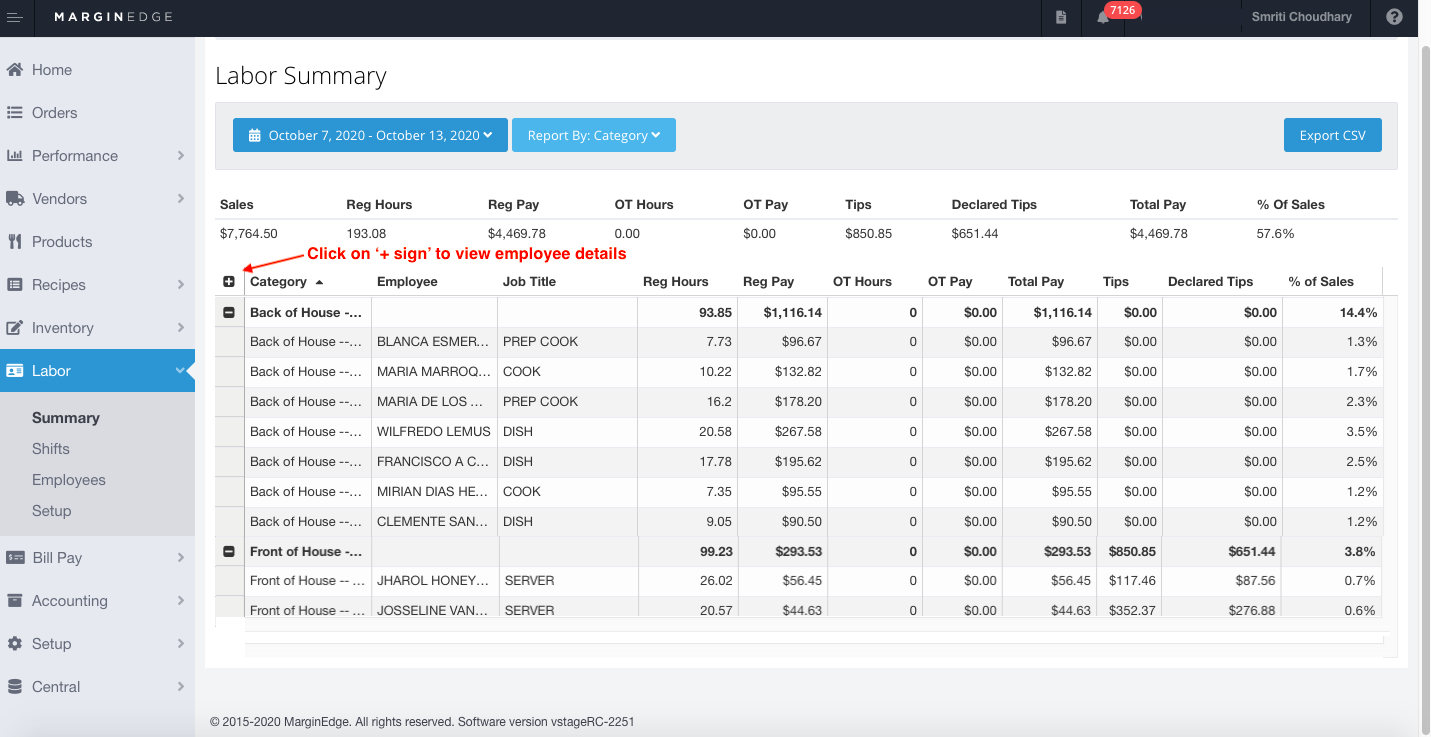Open the Labor Setup submenu item

[x=52, y=511]
